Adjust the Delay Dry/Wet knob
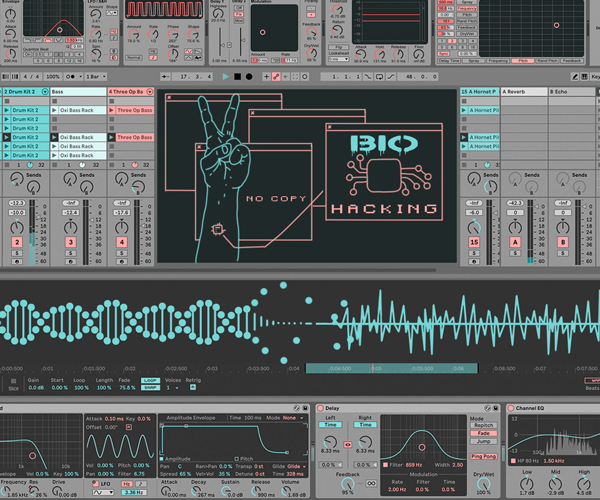Image resolution: width=600 pixels, height=500 pixels. coord(483,484)
